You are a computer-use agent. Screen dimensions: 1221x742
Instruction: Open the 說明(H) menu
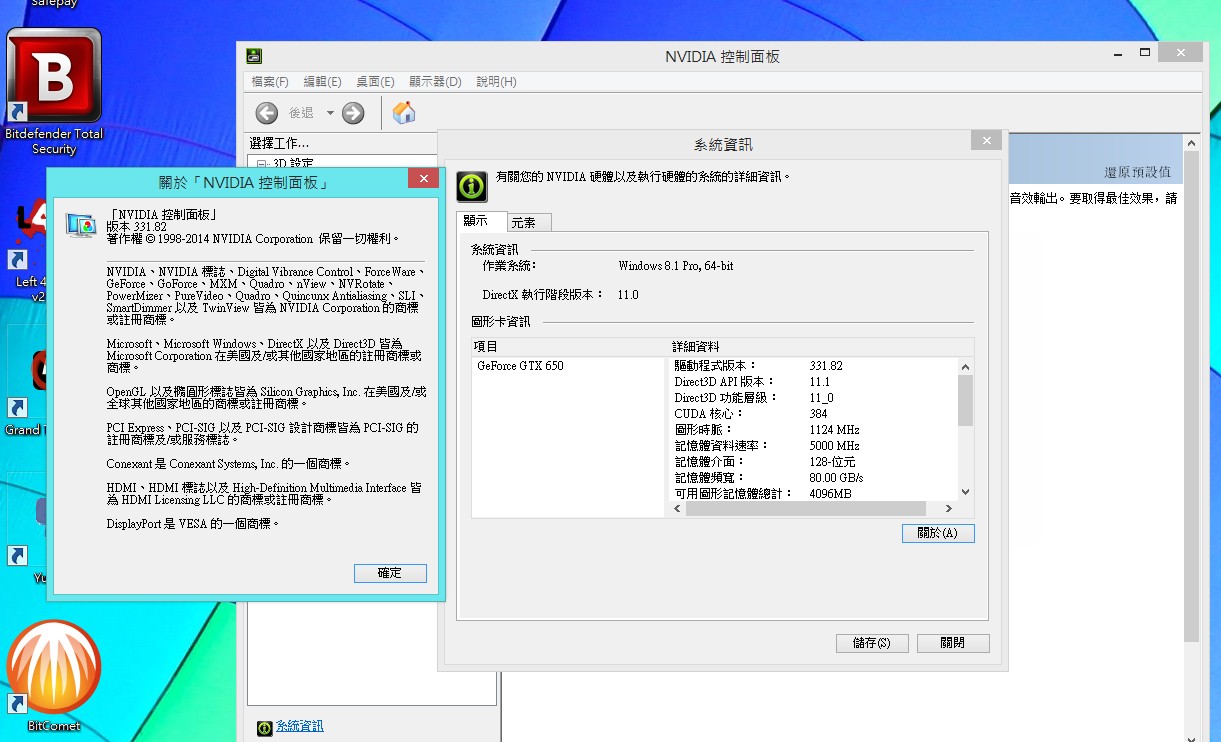point(496,82)
